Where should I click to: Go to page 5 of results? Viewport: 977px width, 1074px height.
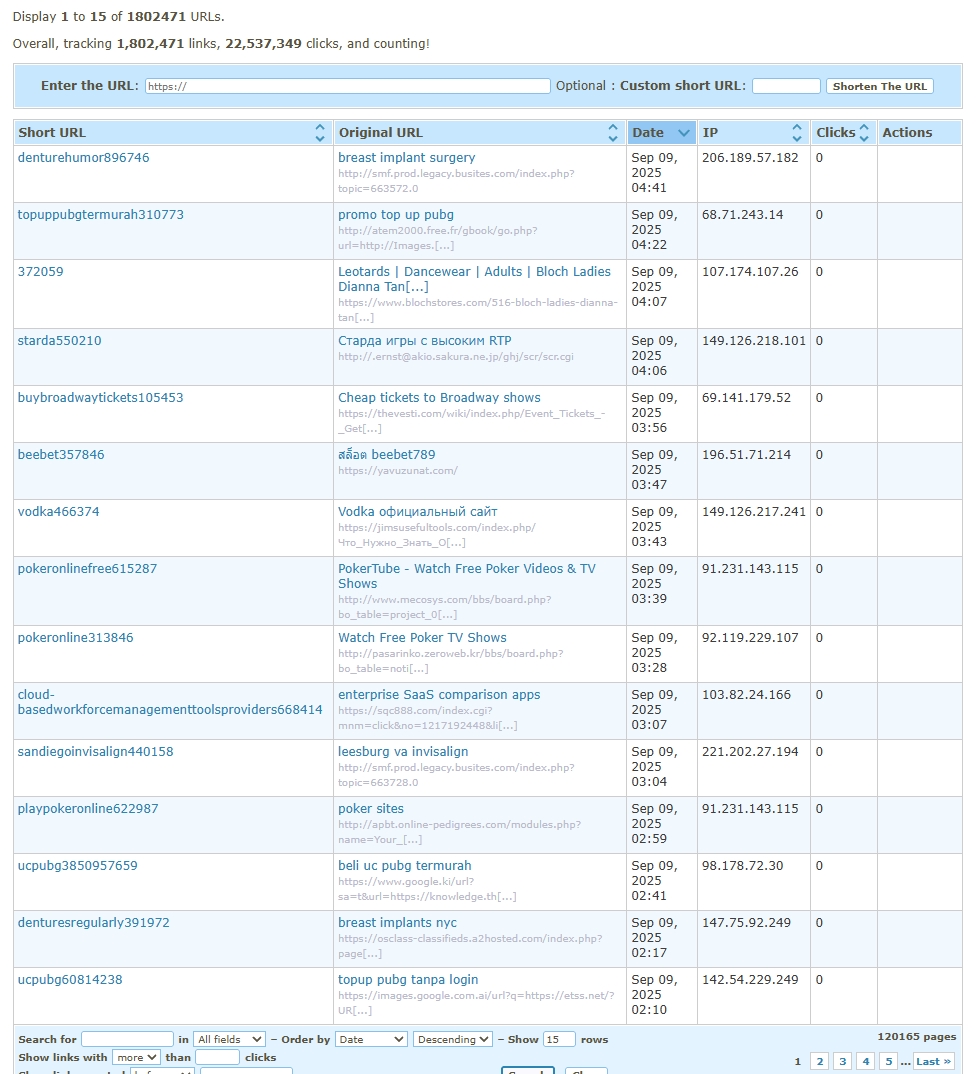pos(889,1061)
